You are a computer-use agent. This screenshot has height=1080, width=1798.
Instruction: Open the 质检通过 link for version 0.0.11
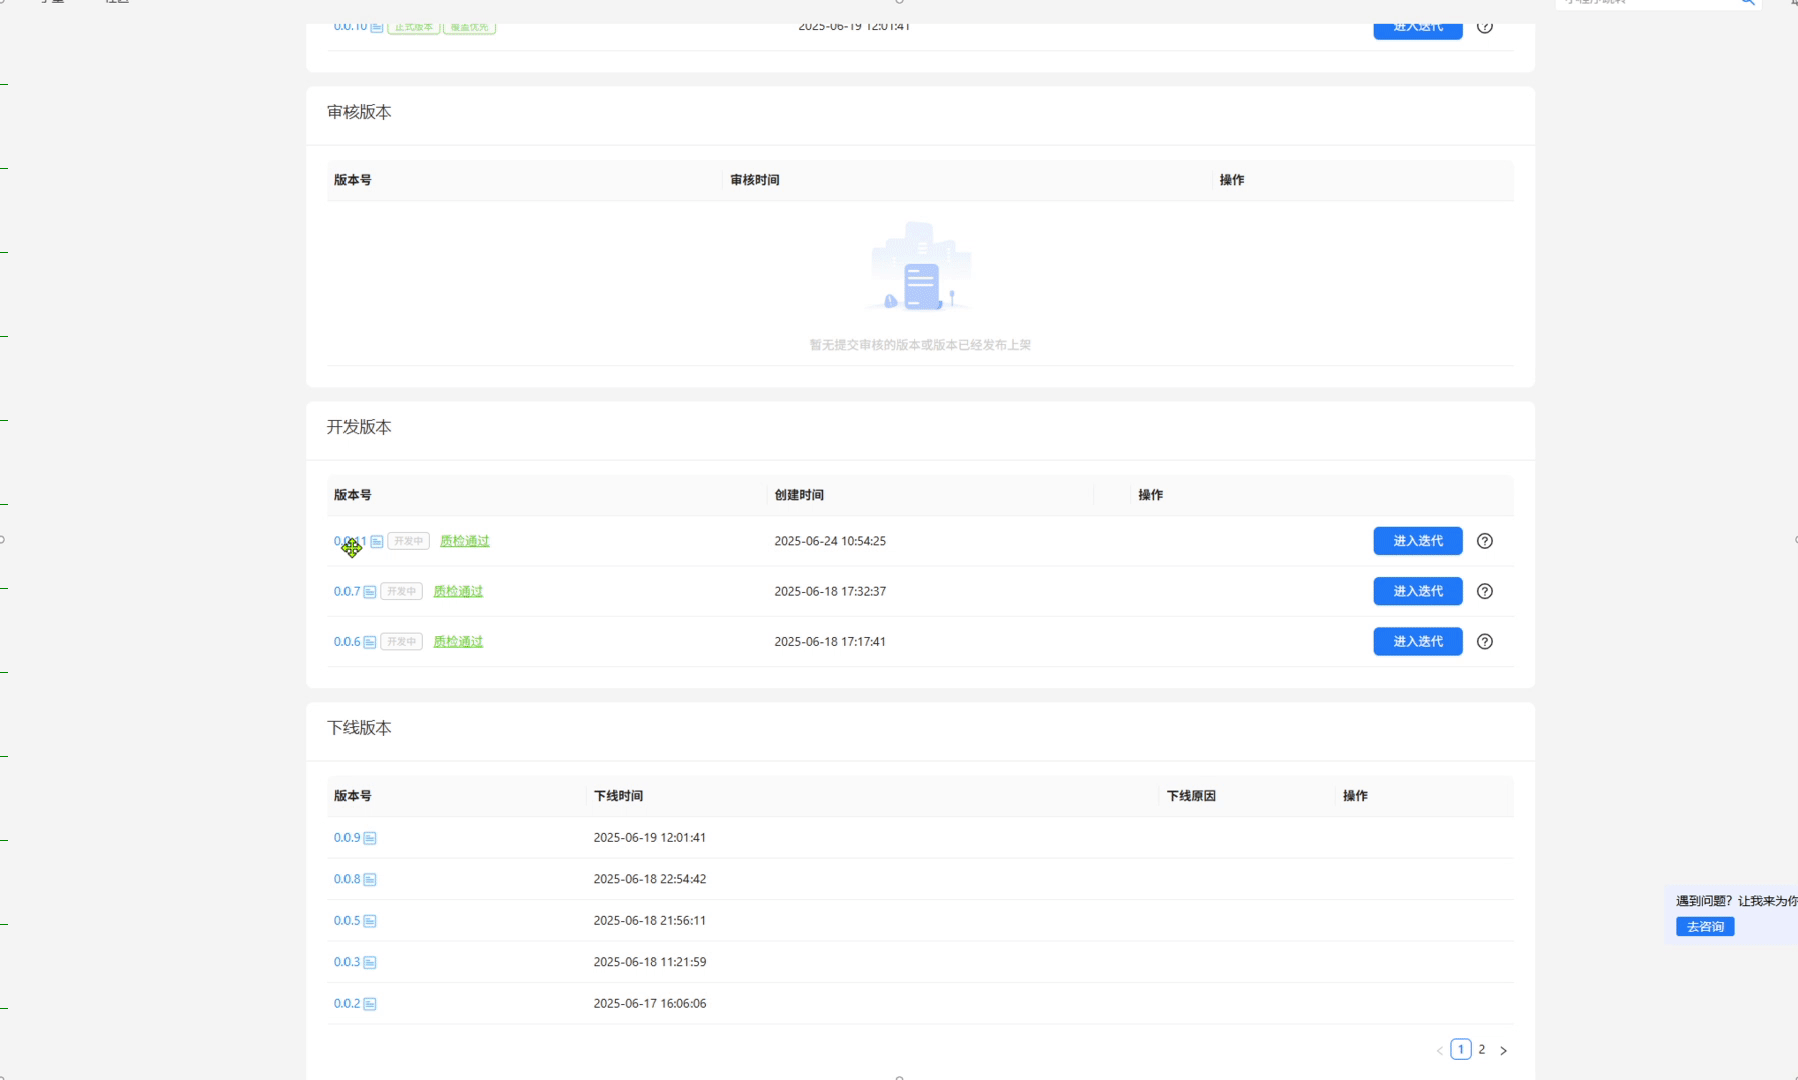click(465, 541)
